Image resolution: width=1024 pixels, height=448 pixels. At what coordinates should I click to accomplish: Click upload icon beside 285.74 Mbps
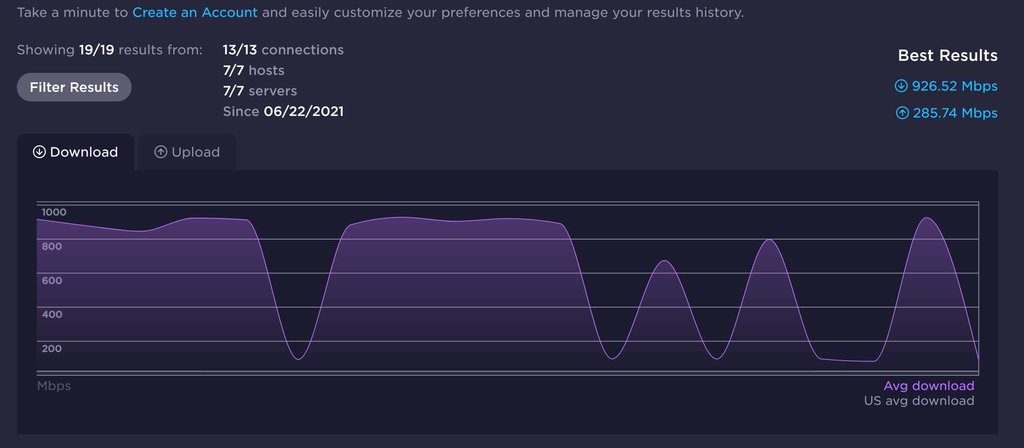(901, 113)
